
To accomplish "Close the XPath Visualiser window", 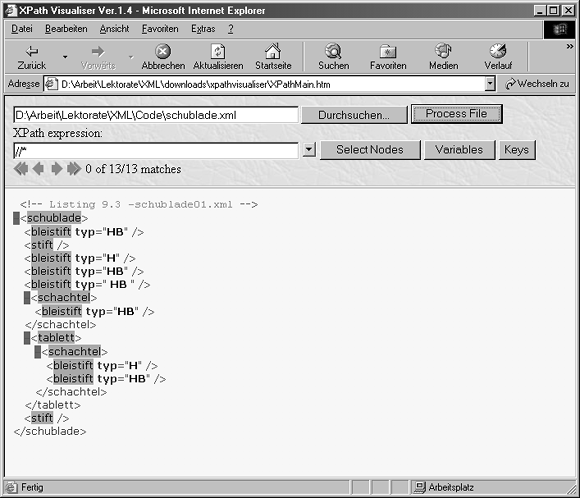I will tap(568, 10).
